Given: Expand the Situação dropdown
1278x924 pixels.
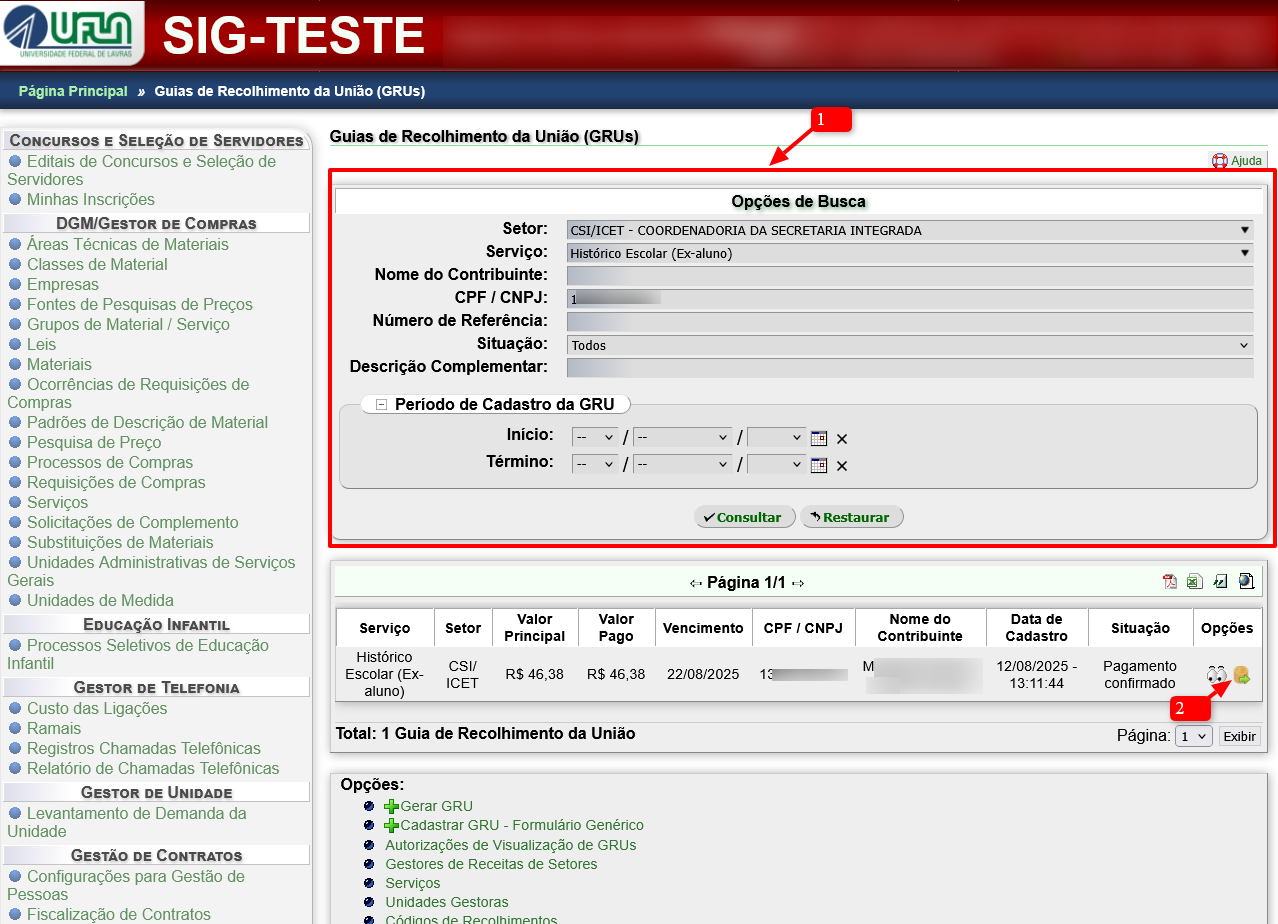Looking at the screenshot, I should tap(909, 345).
